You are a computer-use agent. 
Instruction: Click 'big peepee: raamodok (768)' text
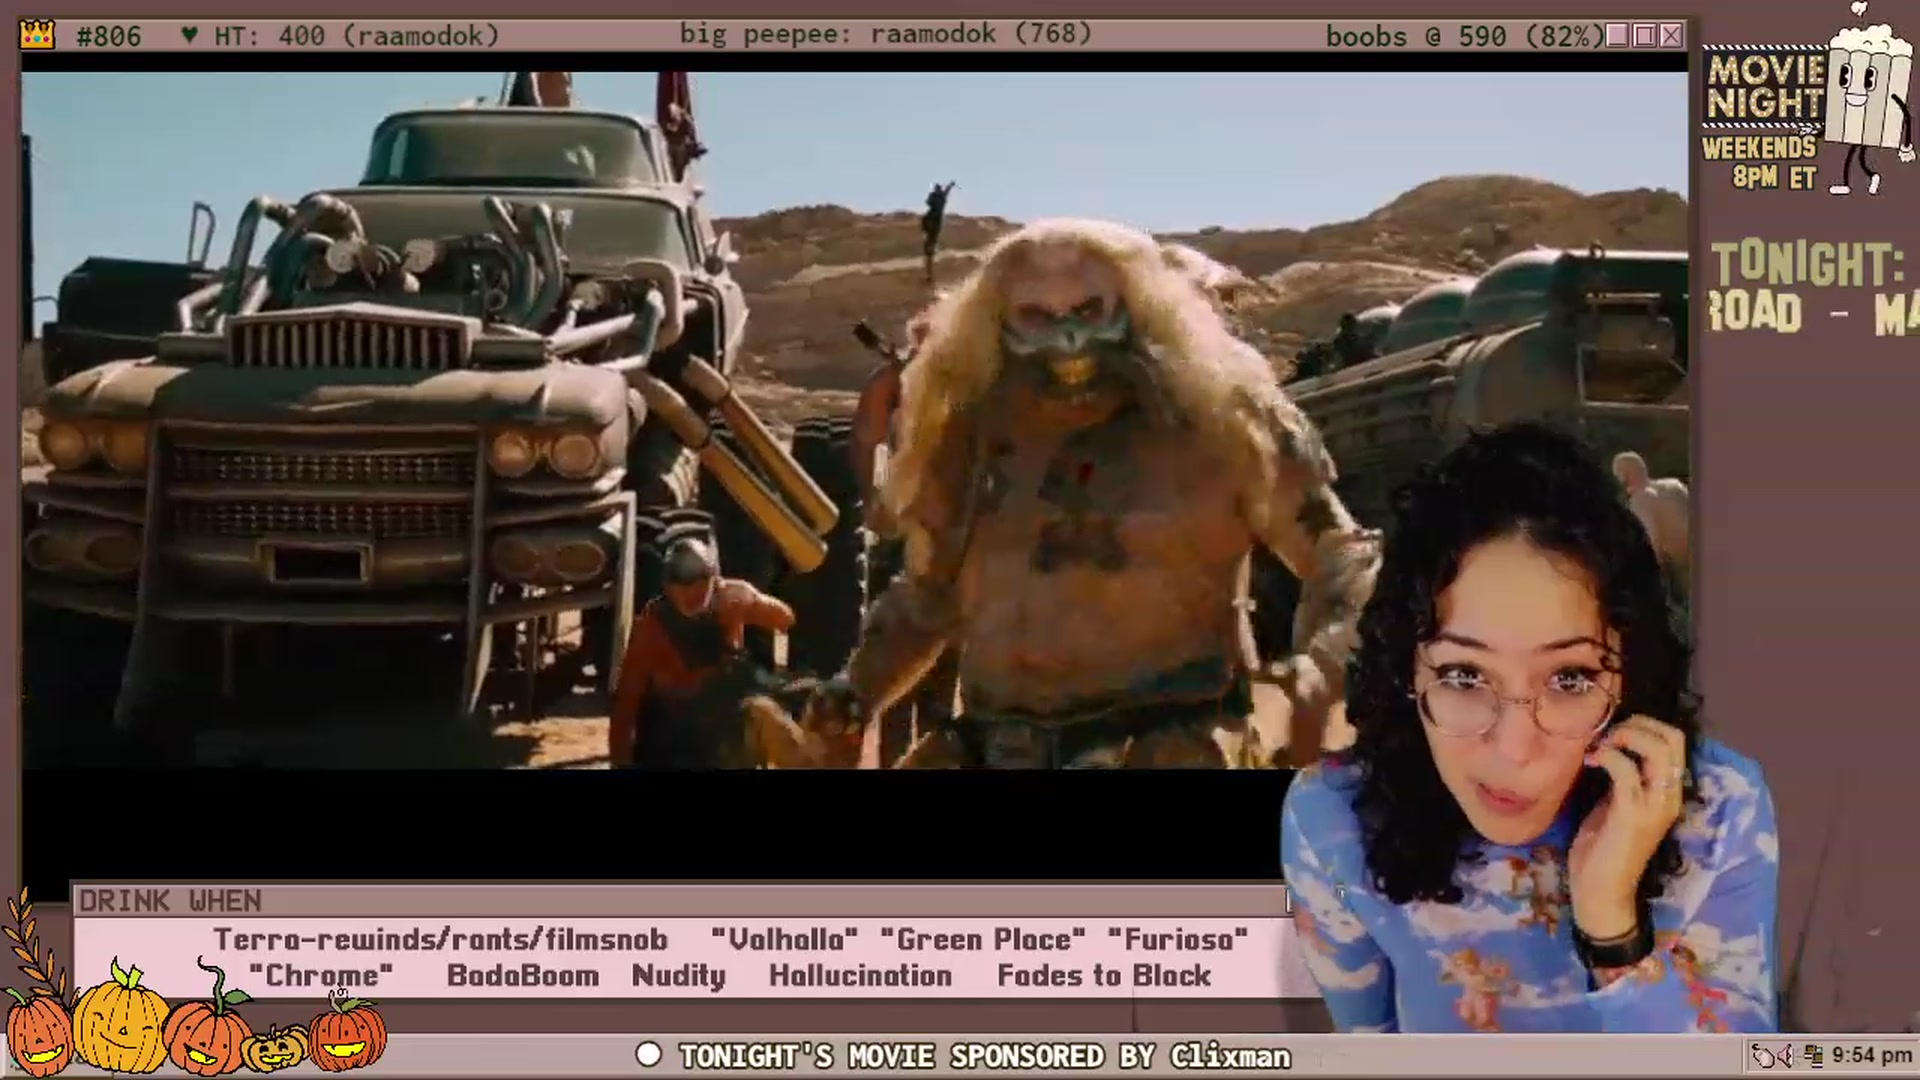886,35
